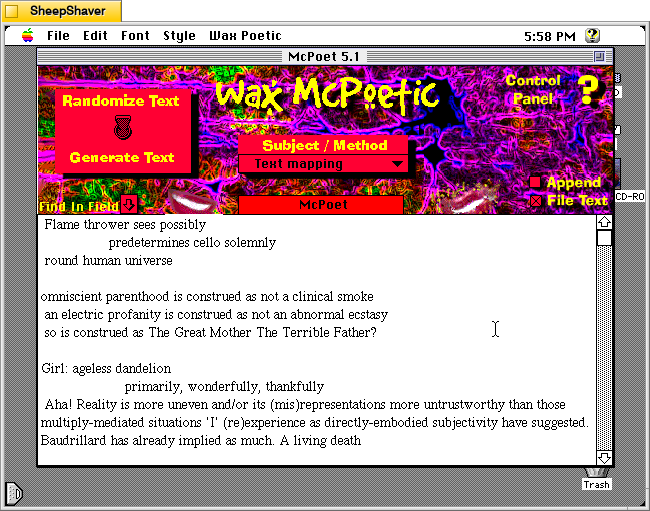Click the scrollbar thumb in text field
The image size is (650, 511).
point(604,238)
